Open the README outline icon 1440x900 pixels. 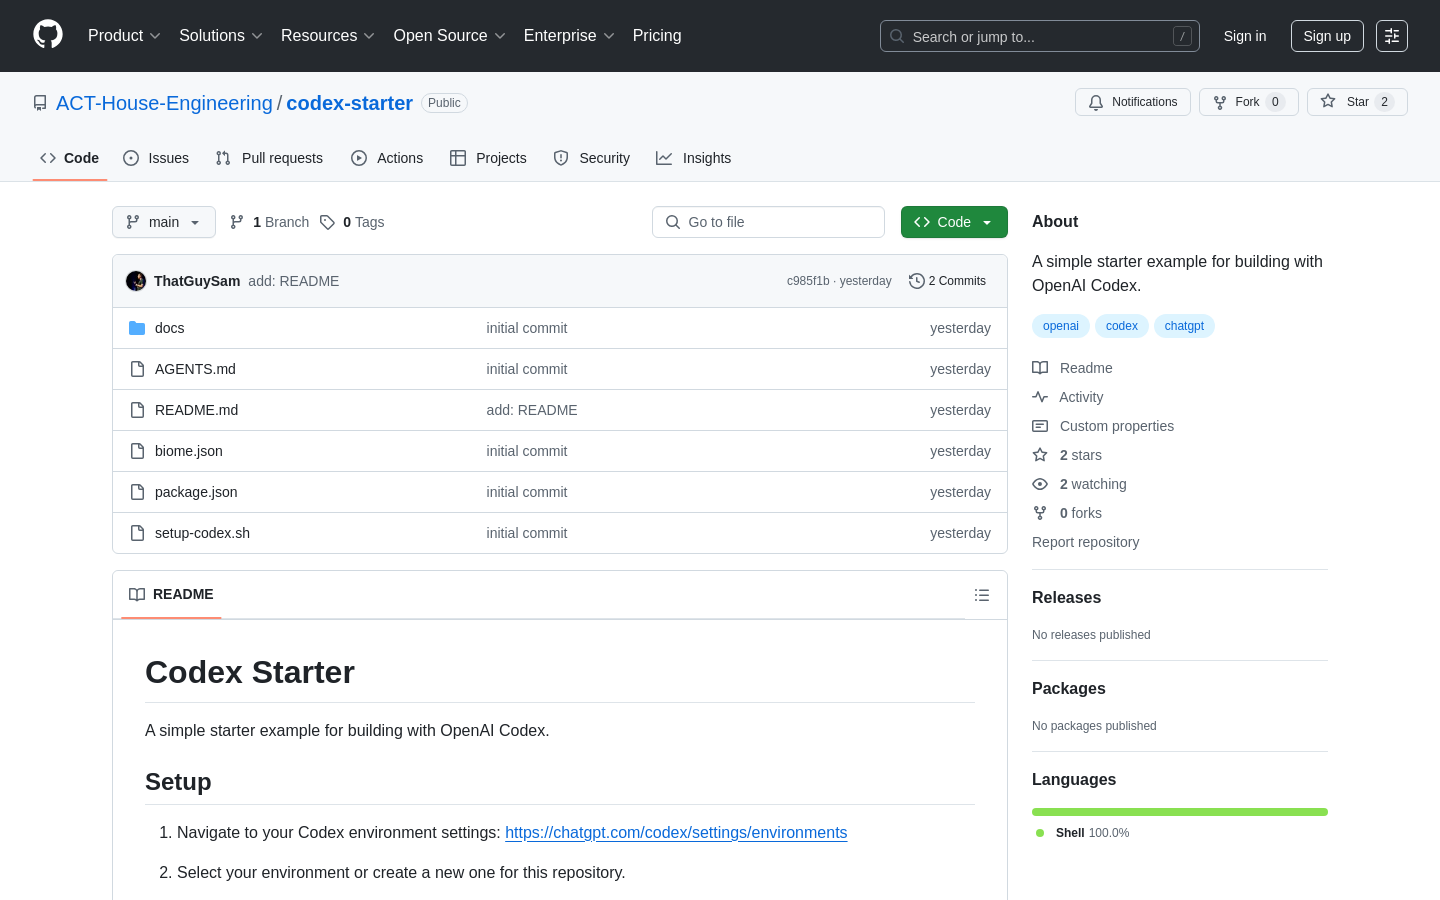click(x=982, y=595)
